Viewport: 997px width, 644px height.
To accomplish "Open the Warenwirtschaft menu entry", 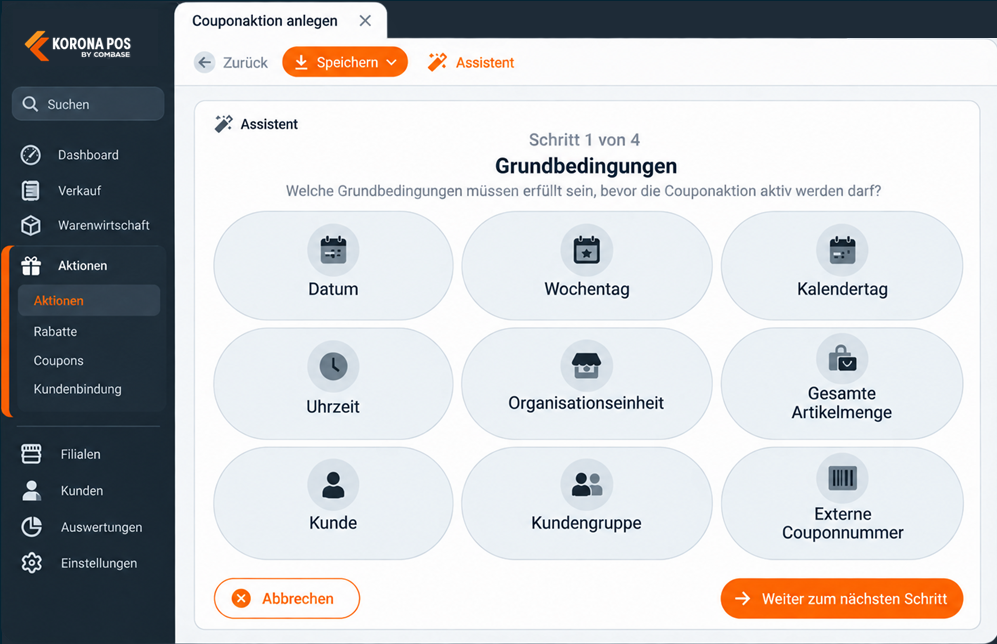I will (x=104, y=226).
